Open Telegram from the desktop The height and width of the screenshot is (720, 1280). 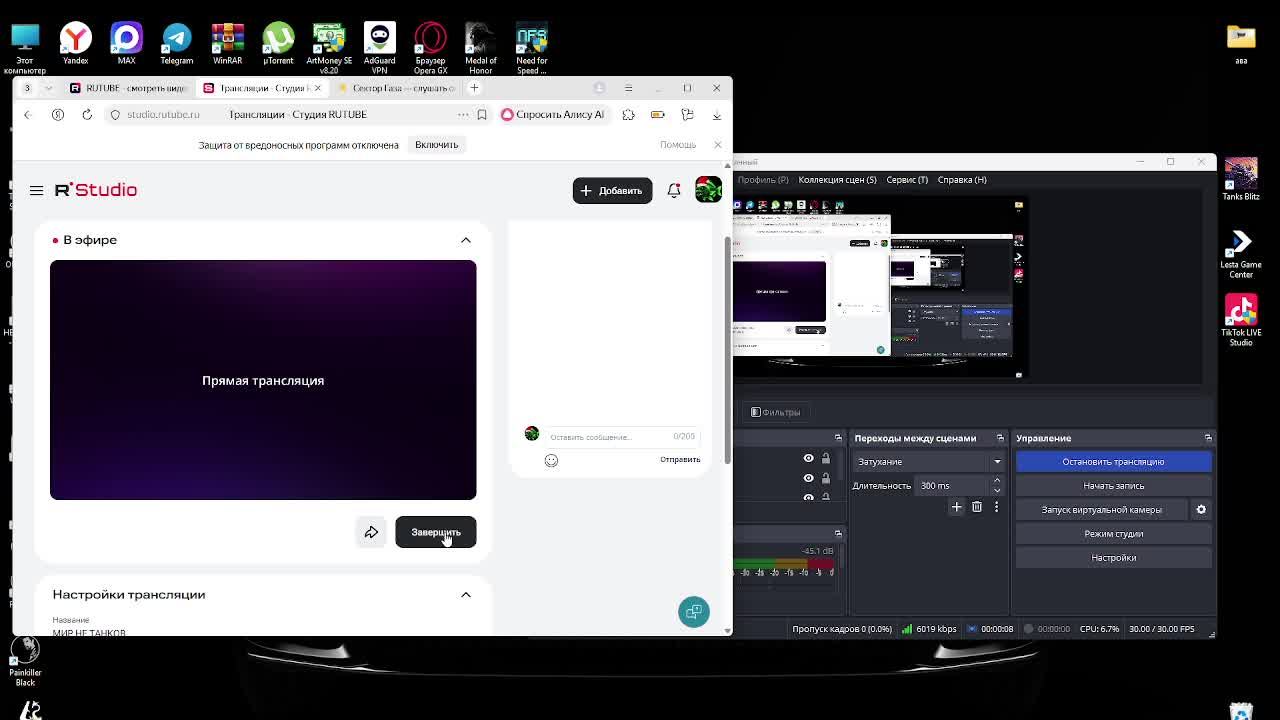pos(177,46)
